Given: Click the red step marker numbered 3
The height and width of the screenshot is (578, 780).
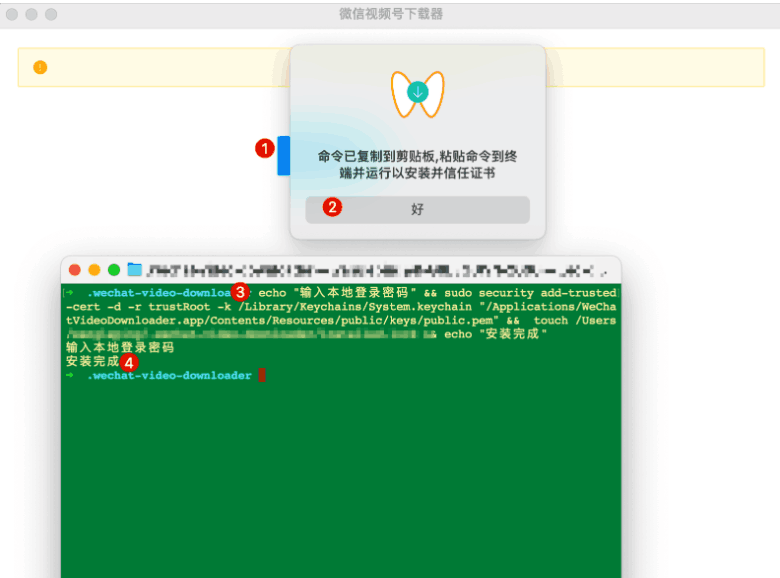Looking at the screenshot, I should pos(240,291).
